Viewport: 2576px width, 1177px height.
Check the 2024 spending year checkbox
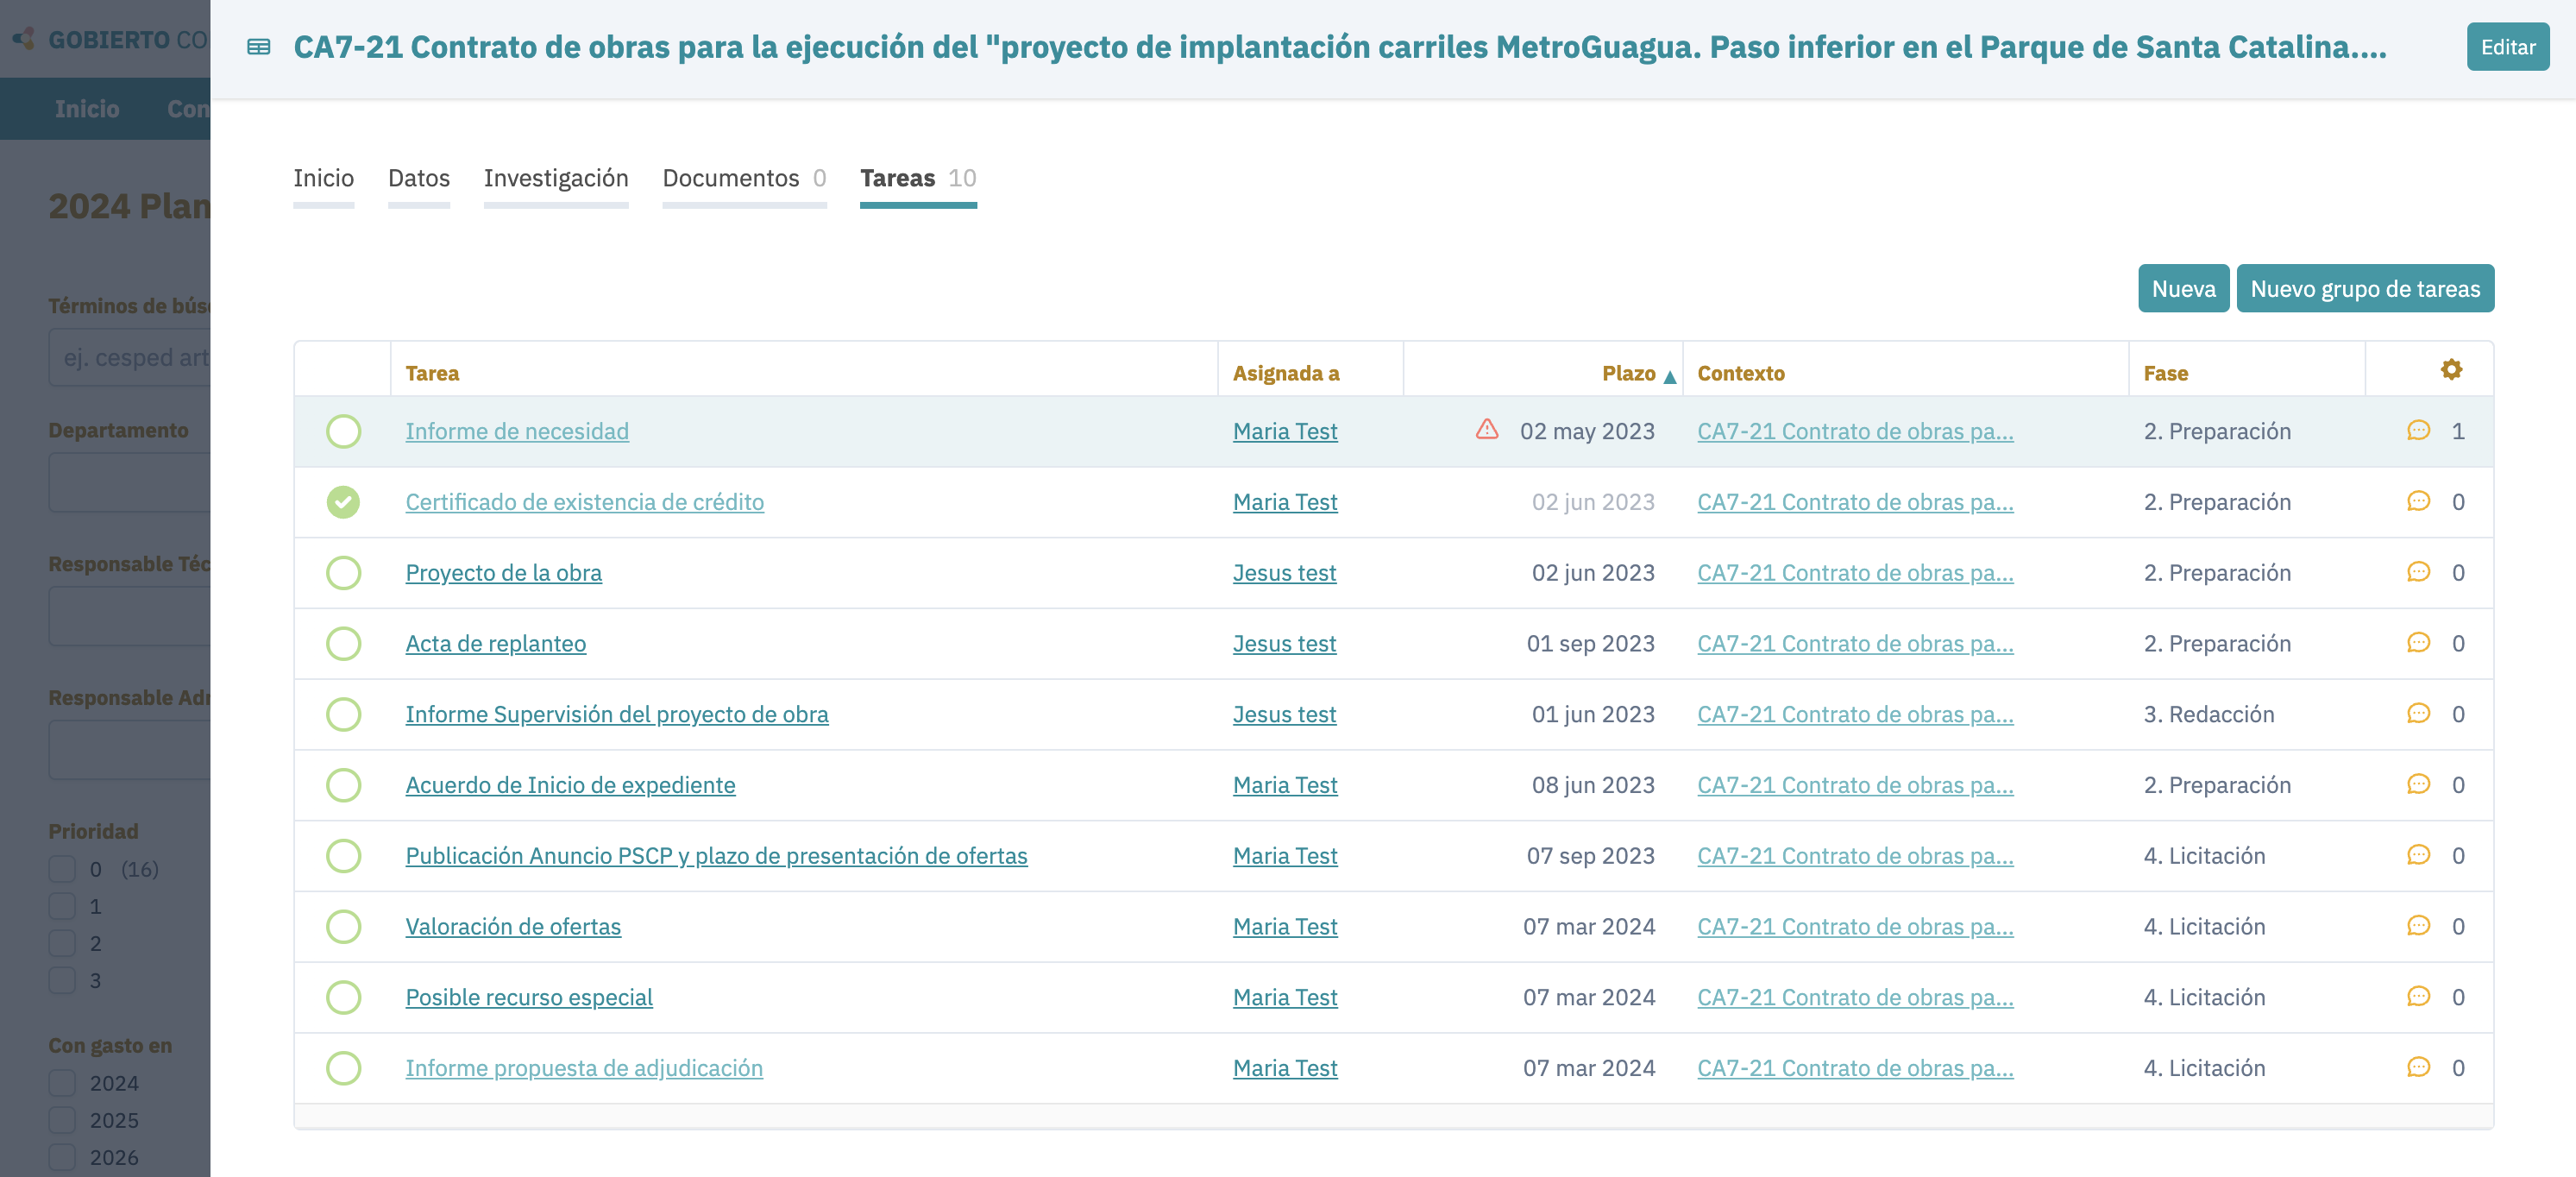[62, 1083]
